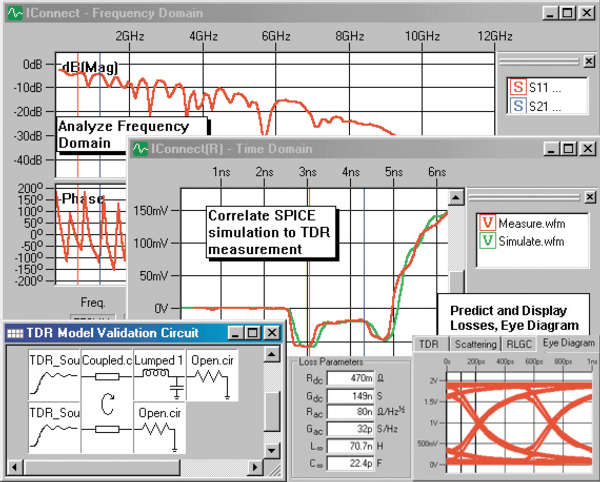Click the Gdc field showing 149n

350,395
